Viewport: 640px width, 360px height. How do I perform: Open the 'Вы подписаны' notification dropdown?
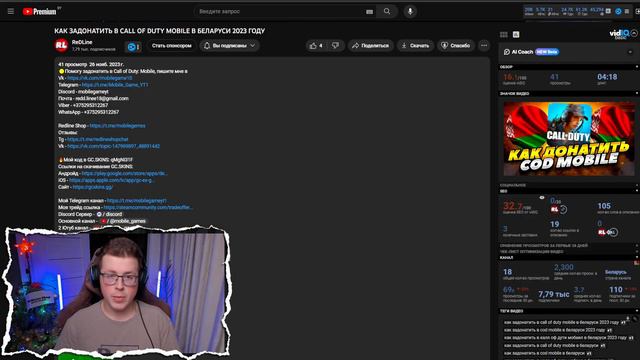coord(229,46)
